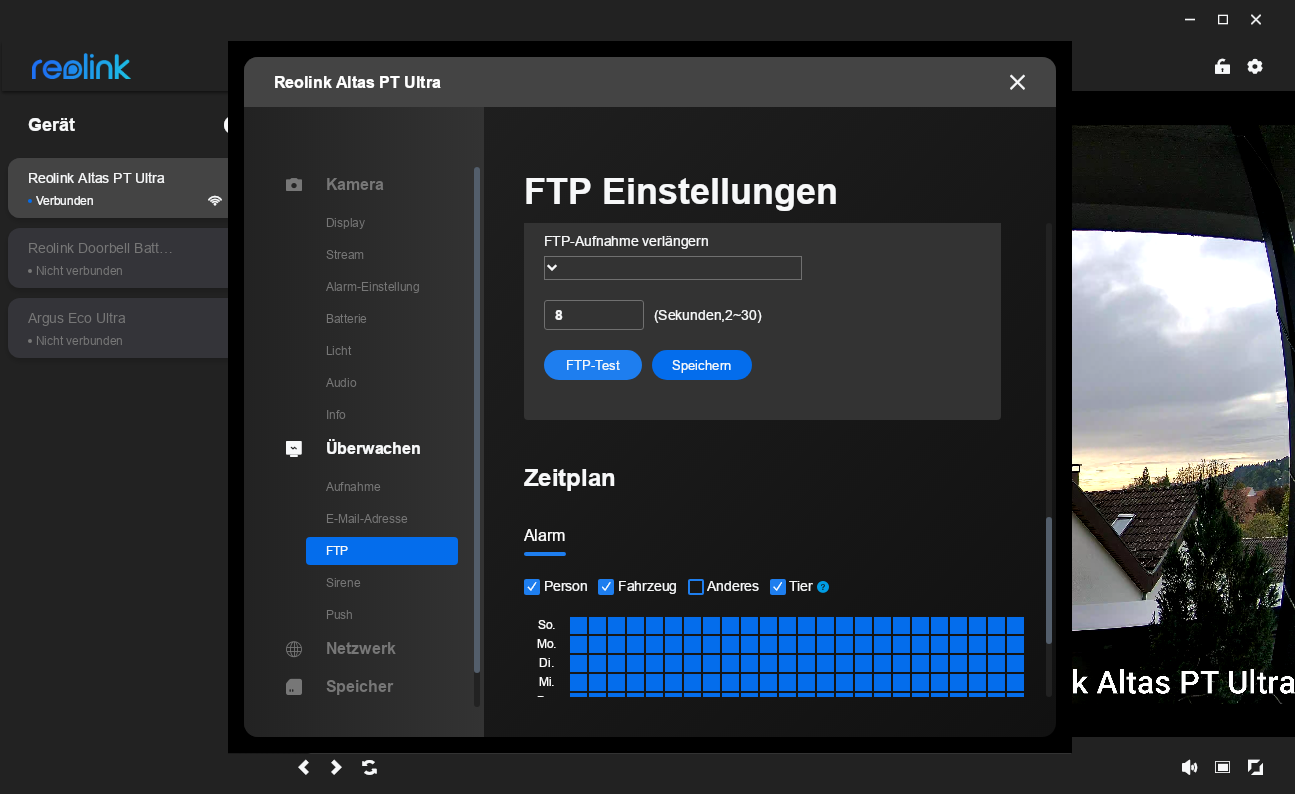Open Alarm-Einstellung in the sidebar

[x=373, y=287]
